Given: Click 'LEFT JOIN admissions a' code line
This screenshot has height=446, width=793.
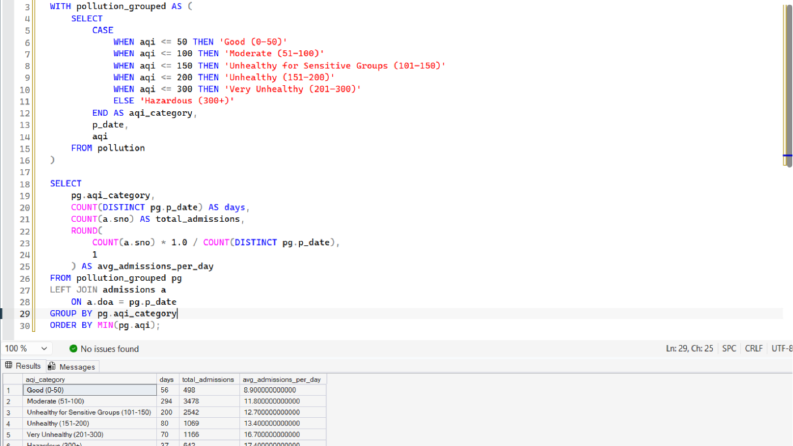Looking at the screenshot, I should (108, 290).
